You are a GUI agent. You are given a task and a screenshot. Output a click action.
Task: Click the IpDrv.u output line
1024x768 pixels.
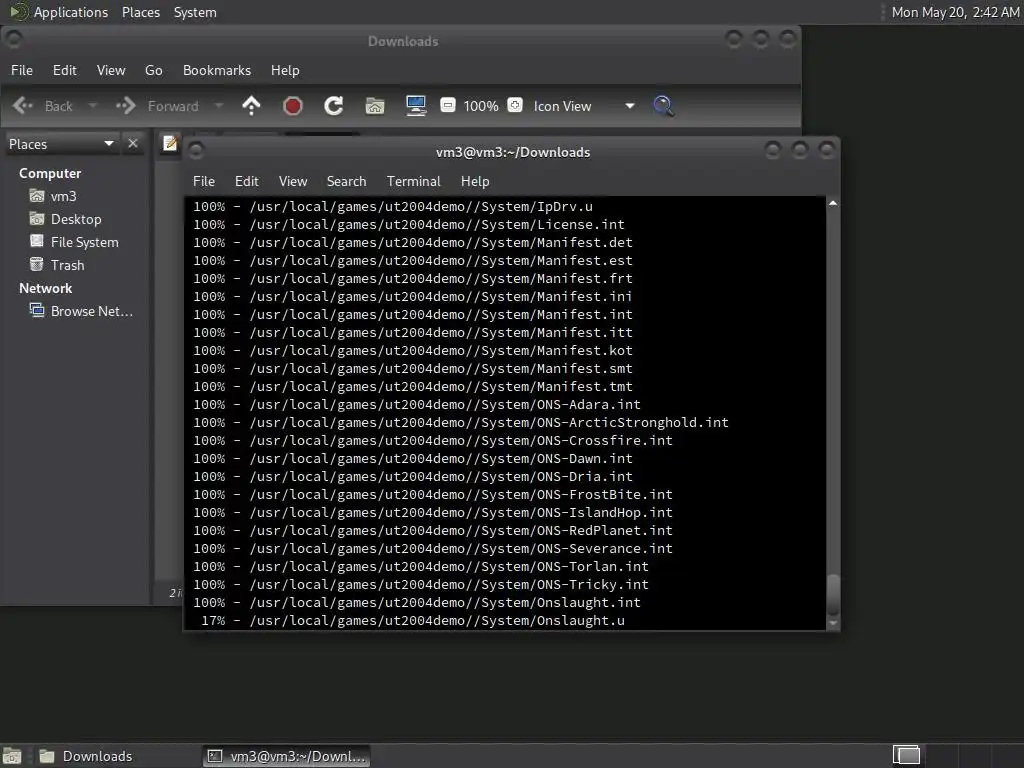pyautogui.click(x=393, y=206)
